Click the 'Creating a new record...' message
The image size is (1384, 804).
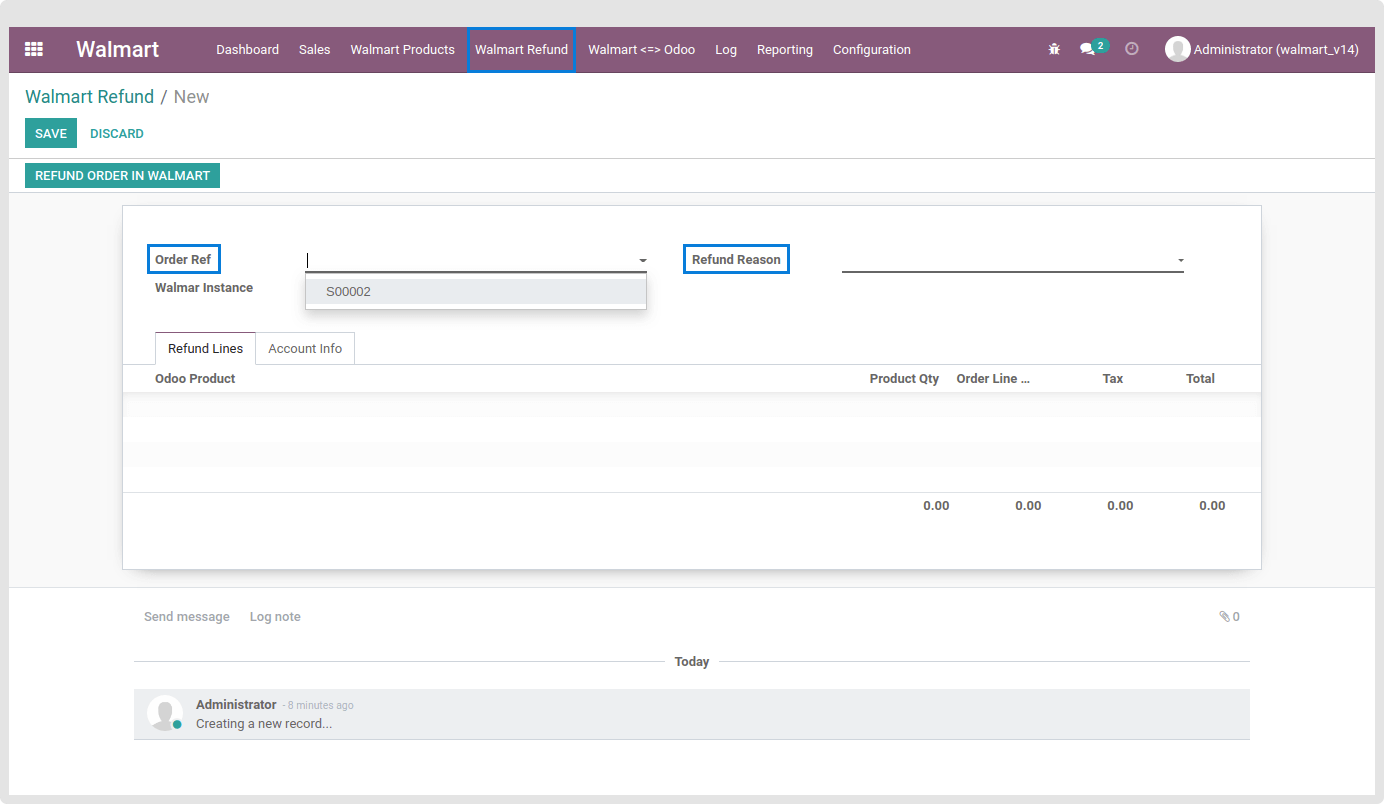point(264,724)
